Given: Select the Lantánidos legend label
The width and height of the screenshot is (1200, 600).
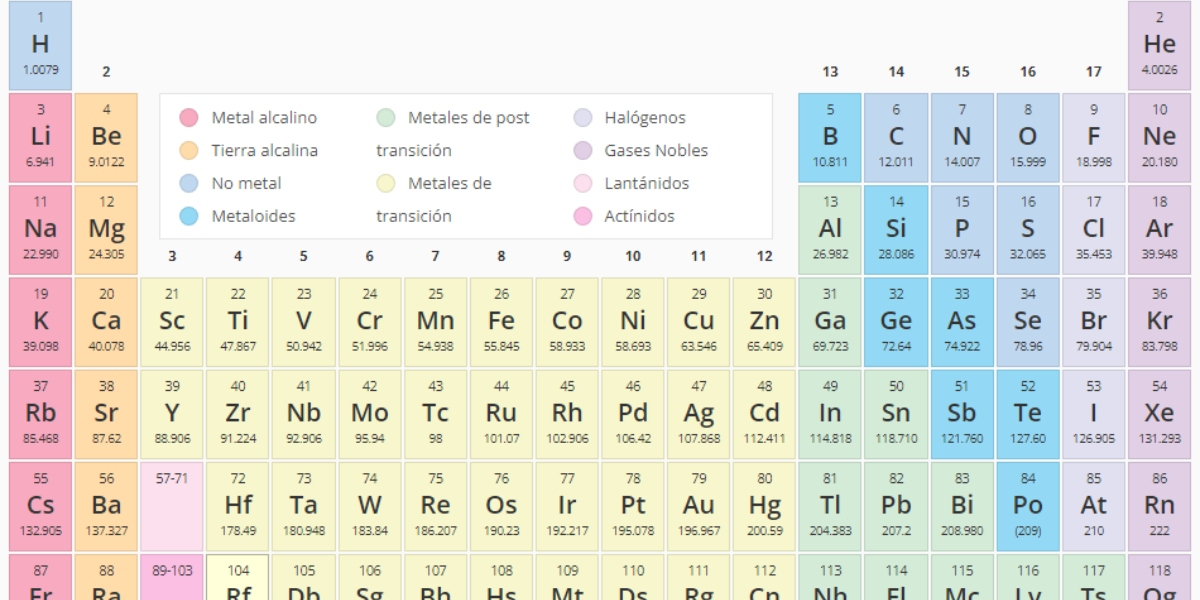Looking at the screenshot, I should [x=646, y=184].
